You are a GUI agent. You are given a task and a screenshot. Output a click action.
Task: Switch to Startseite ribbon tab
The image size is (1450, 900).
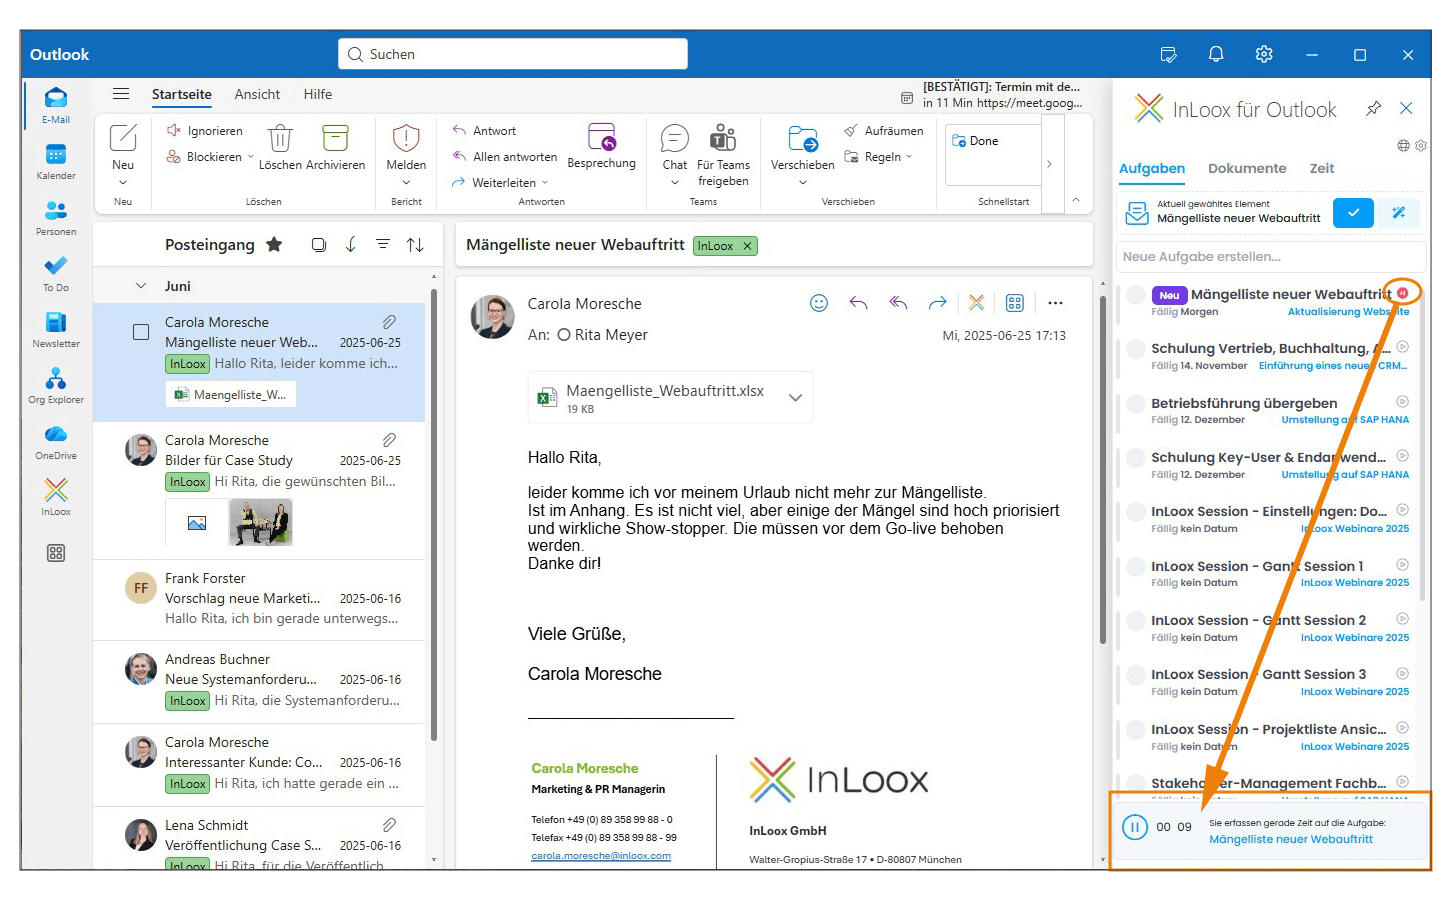click(x=182, y=94)
